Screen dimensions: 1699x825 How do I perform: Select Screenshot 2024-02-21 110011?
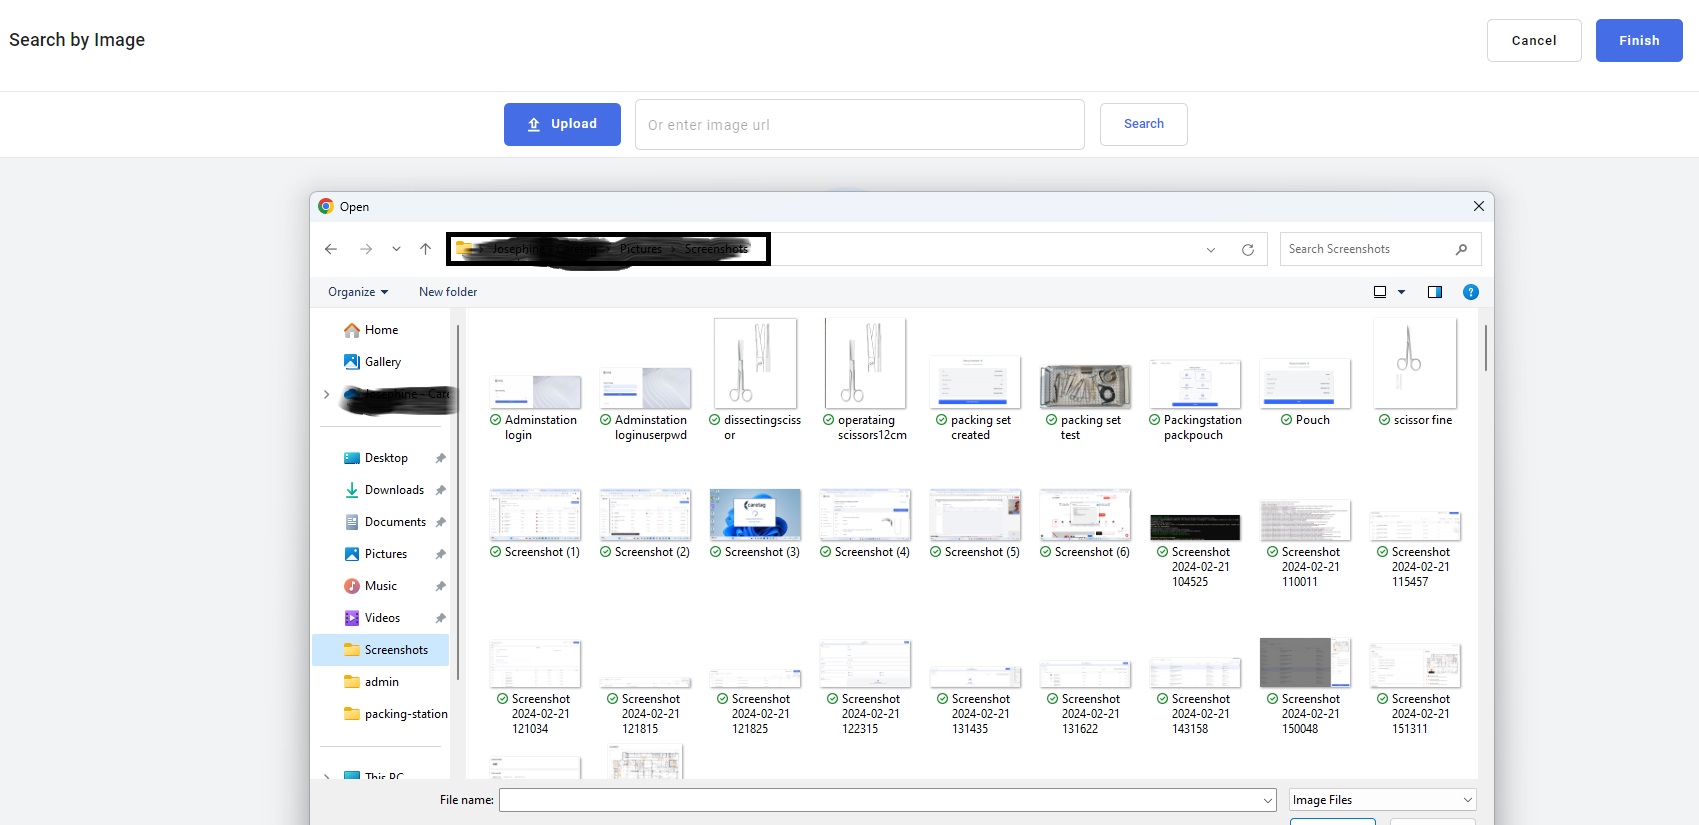[x=1305, y=545]
